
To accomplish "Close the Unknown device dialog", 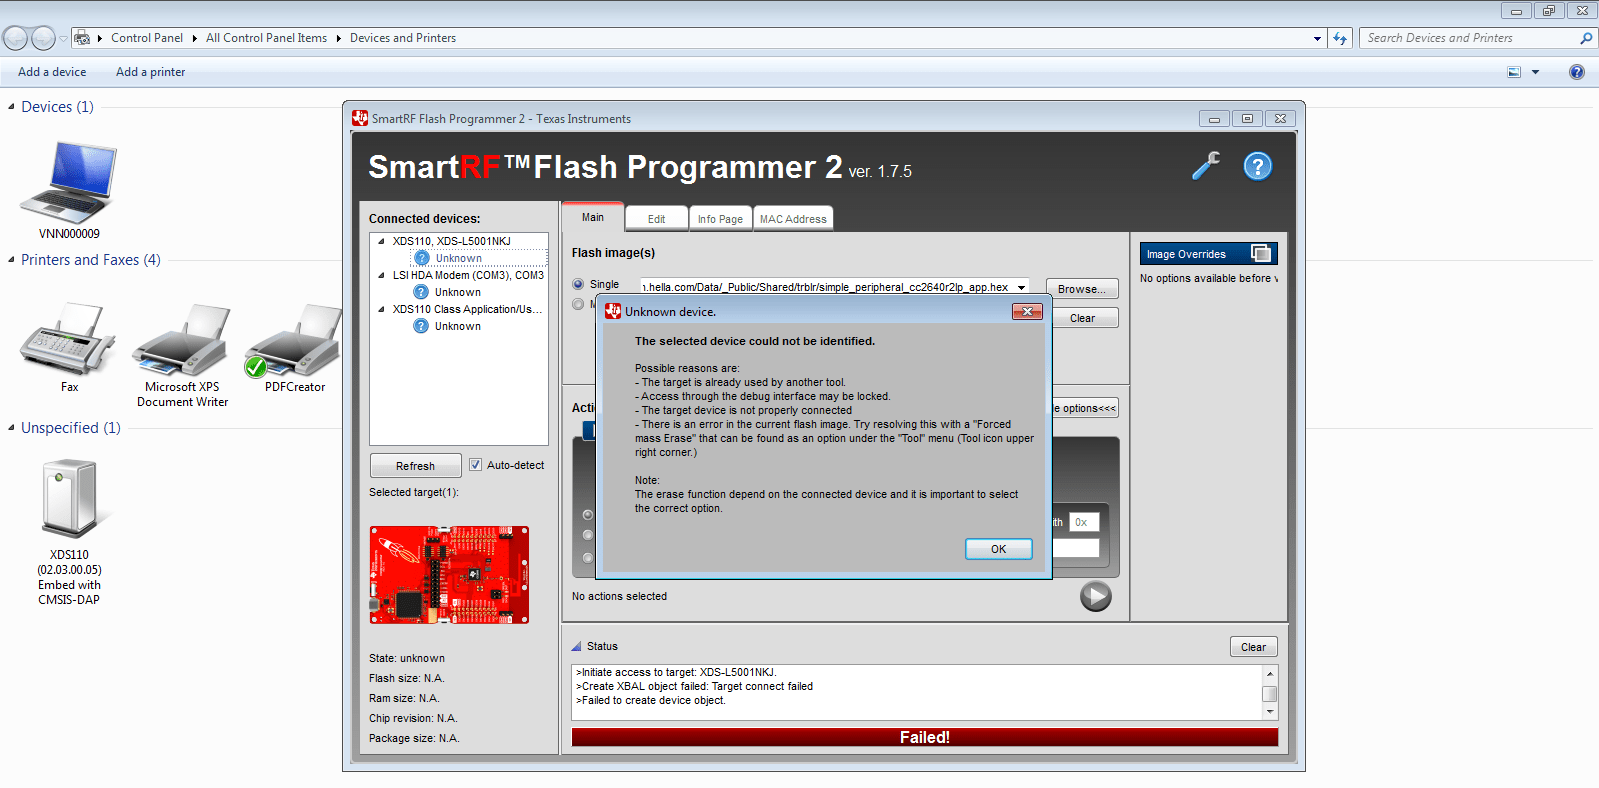I will (1027, 312).
